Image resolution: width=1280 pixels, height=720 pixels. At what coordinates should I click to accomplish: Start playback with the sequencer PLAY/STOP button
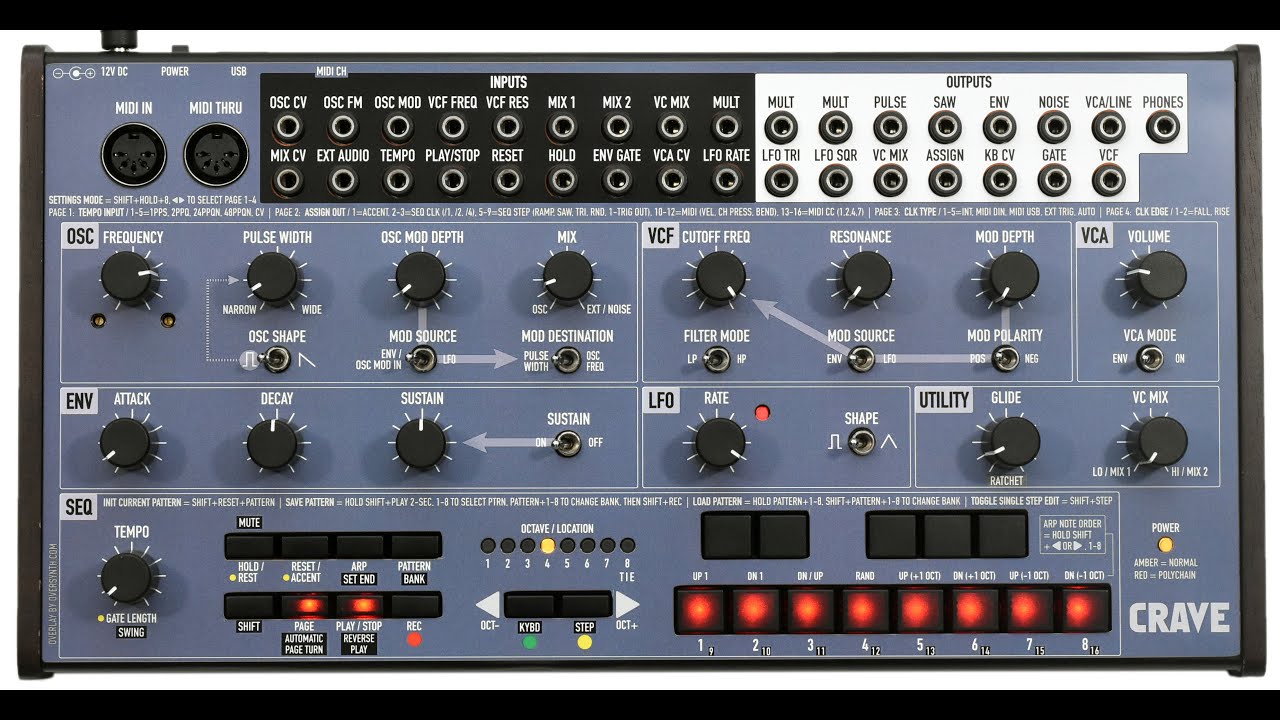(360, 606)
